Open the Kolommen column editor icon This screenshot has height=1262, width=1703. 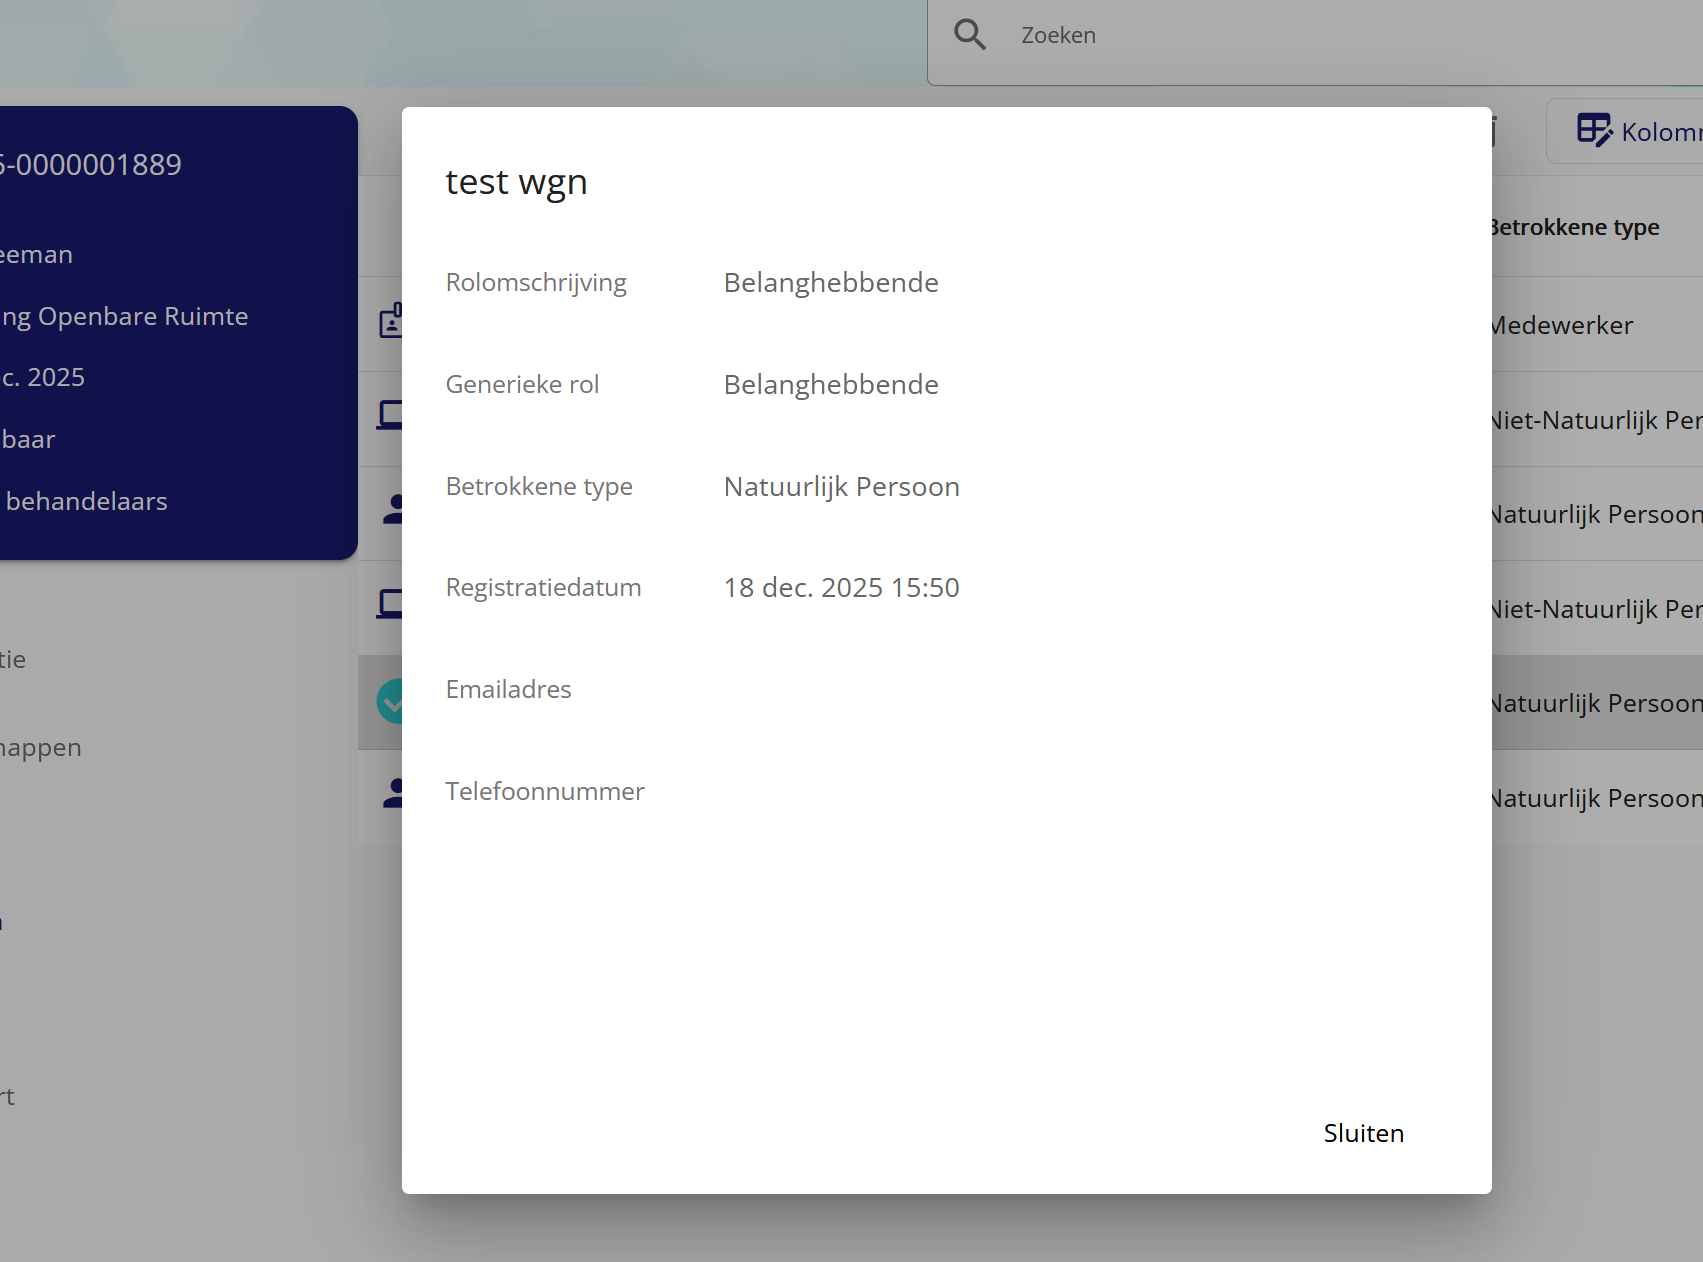[1594, 131]
